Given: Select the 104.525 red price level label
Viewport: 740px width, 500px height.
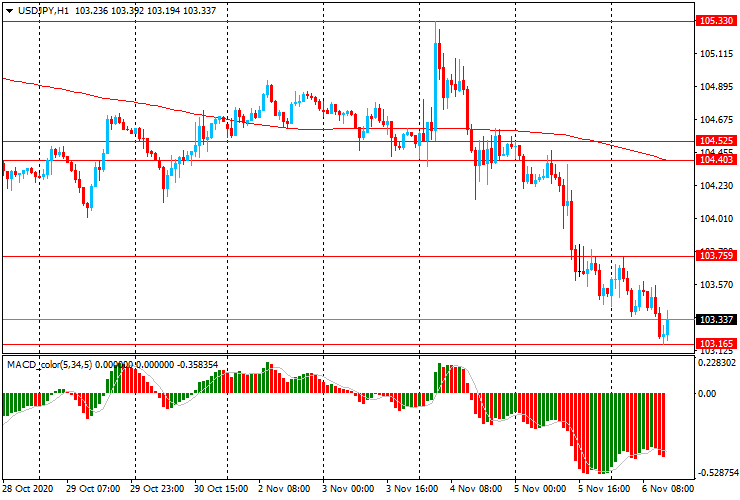Looking at the screenshot, I should [x=716, y=141].
